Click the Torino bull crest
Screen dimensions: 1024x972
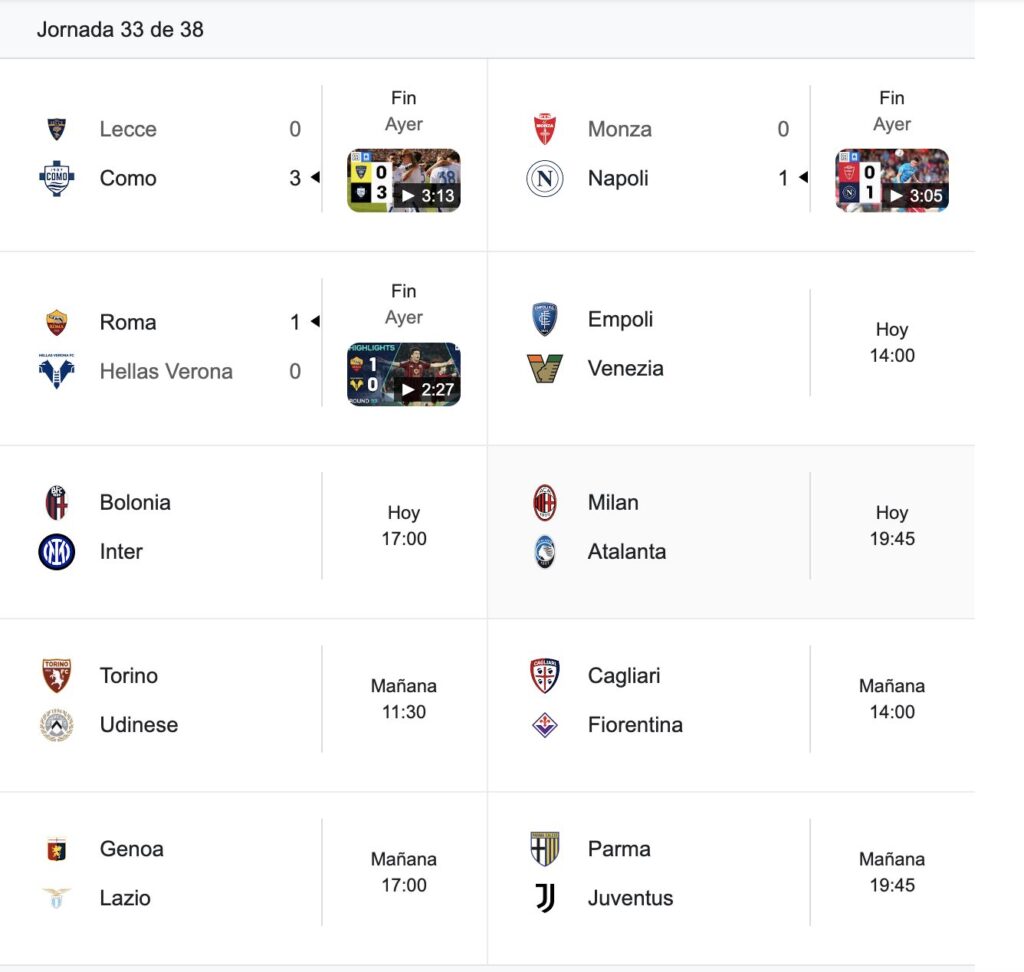tap(57, 675)
